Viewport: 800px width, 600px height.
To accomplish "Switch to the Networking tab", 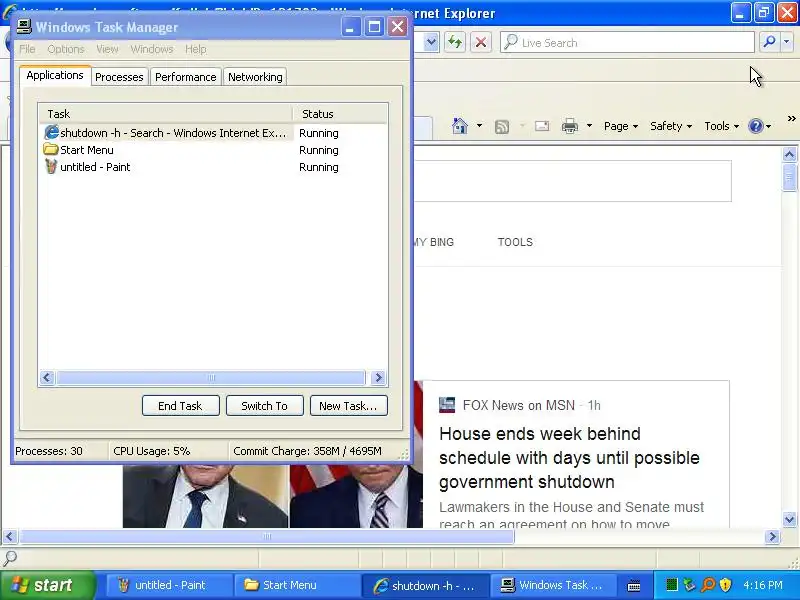I will [255, 77].
